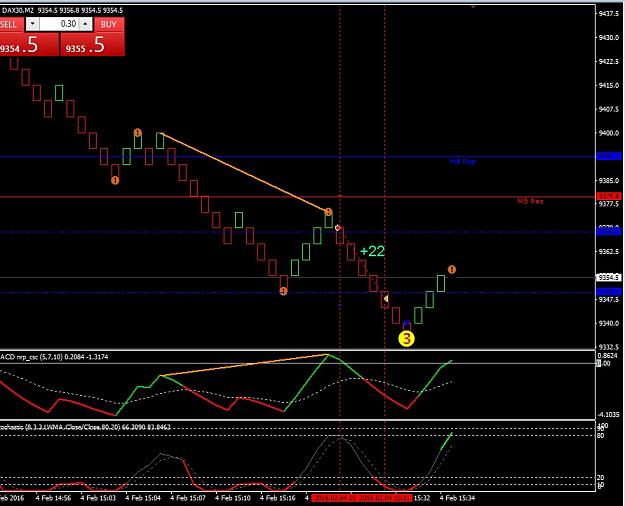The height and width of the screenshot is (506, 625).
Task: Click the white trade exit arrow on the red brick
Action: point(385,298)
